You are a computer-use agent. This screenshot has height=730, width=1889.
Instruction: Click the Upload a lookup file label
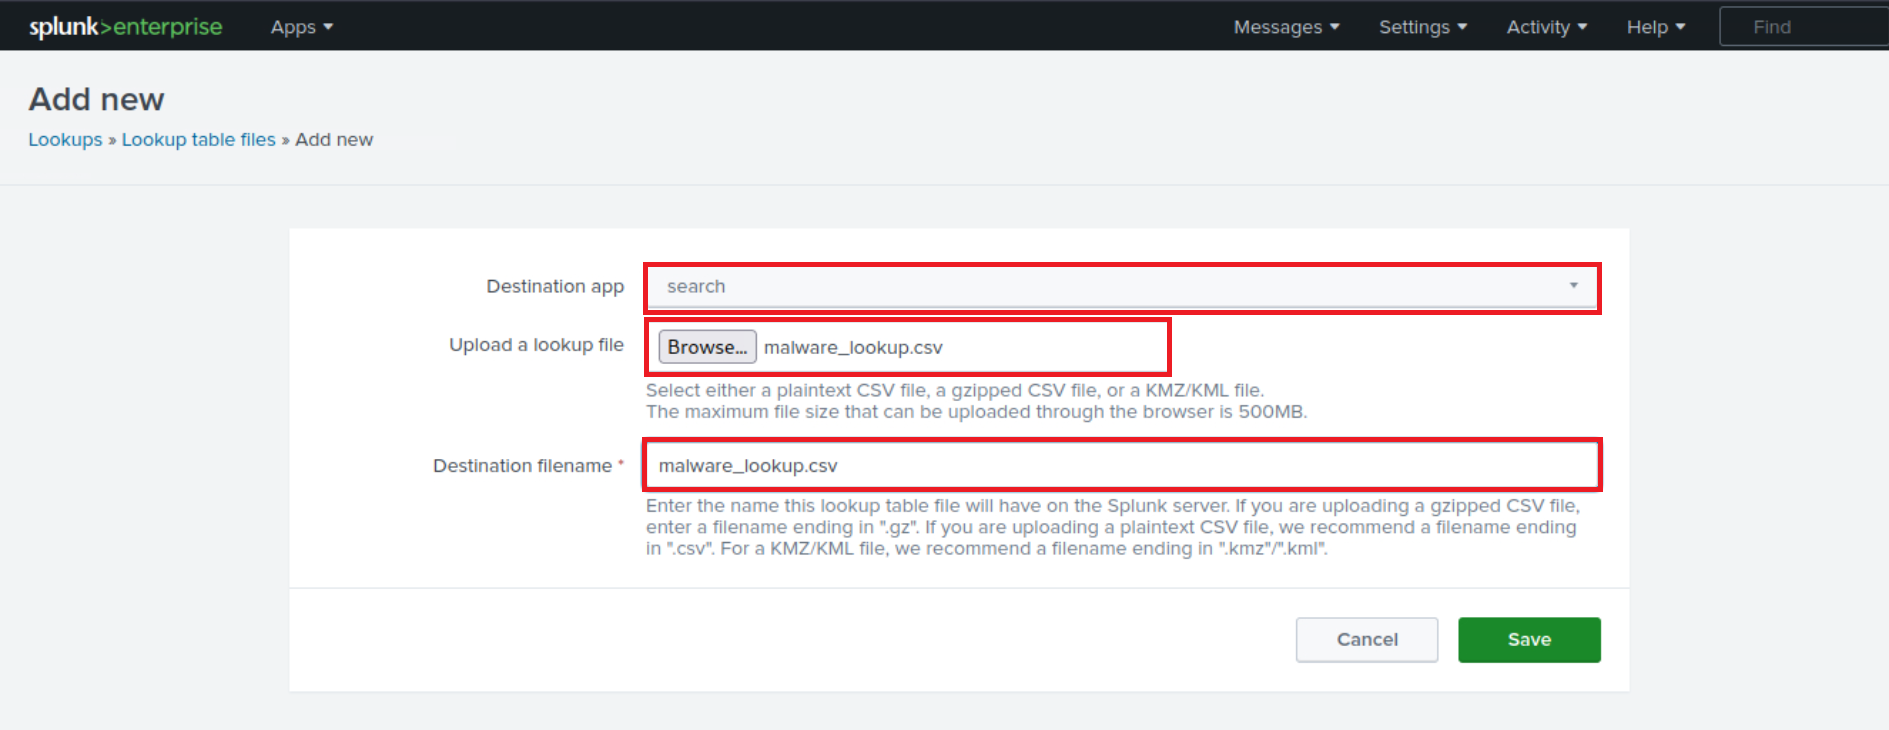point(536,345)
